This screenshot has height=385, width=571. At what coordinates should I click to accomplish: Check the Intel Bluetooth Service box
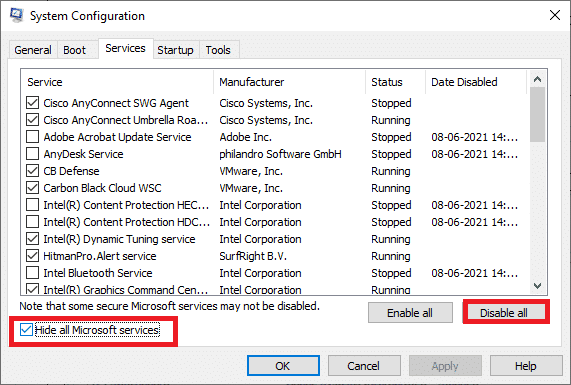(x=32, y=273)
